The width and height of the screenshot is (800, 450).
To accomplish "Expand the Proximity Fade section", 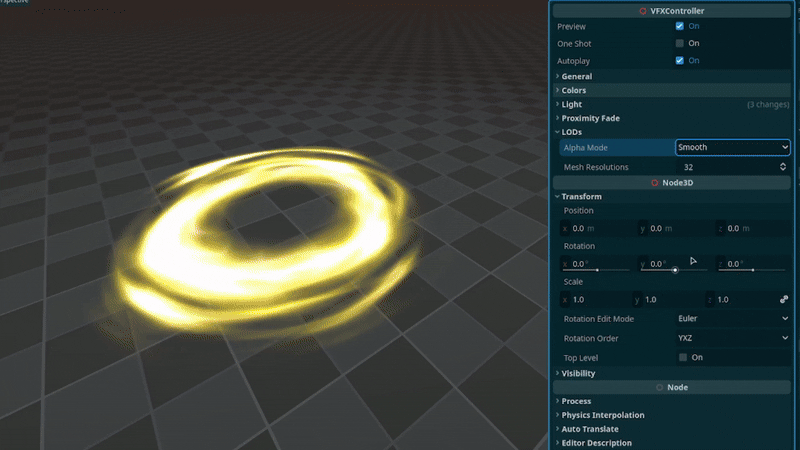I will pos(672,118).
